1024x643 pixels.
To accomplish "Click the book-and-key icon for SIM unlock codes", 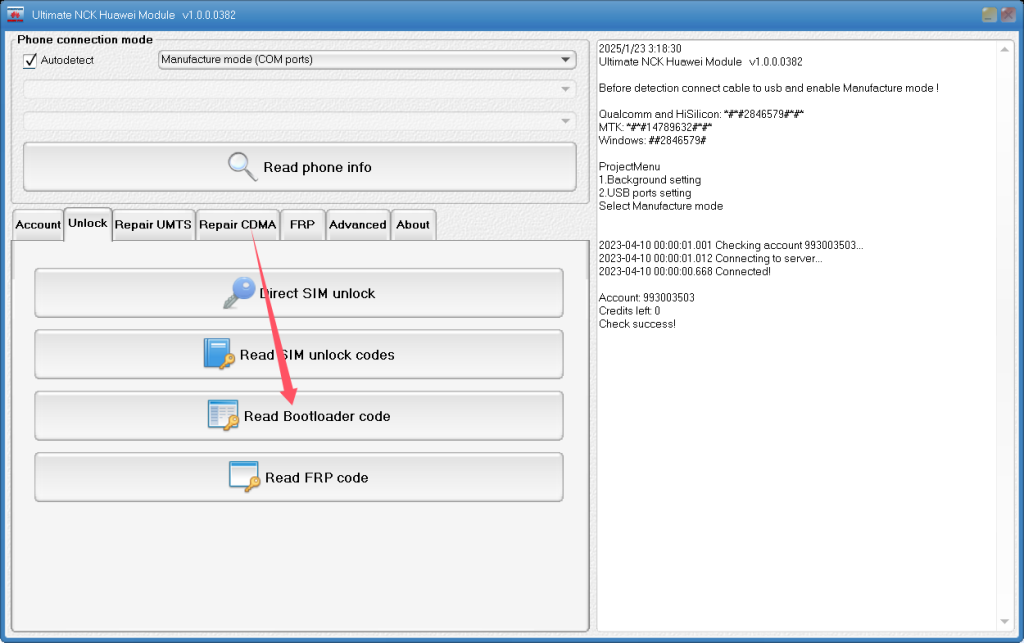I will [219, 354].
